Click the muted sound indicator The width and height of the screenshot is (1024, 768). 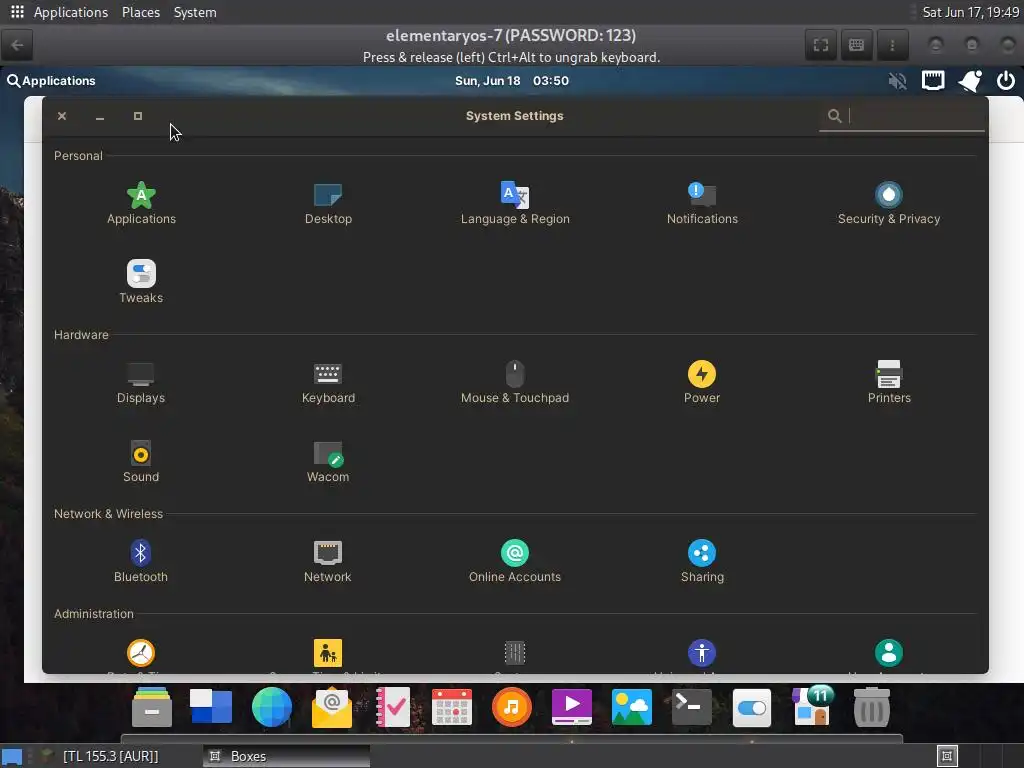coord(897,81)
